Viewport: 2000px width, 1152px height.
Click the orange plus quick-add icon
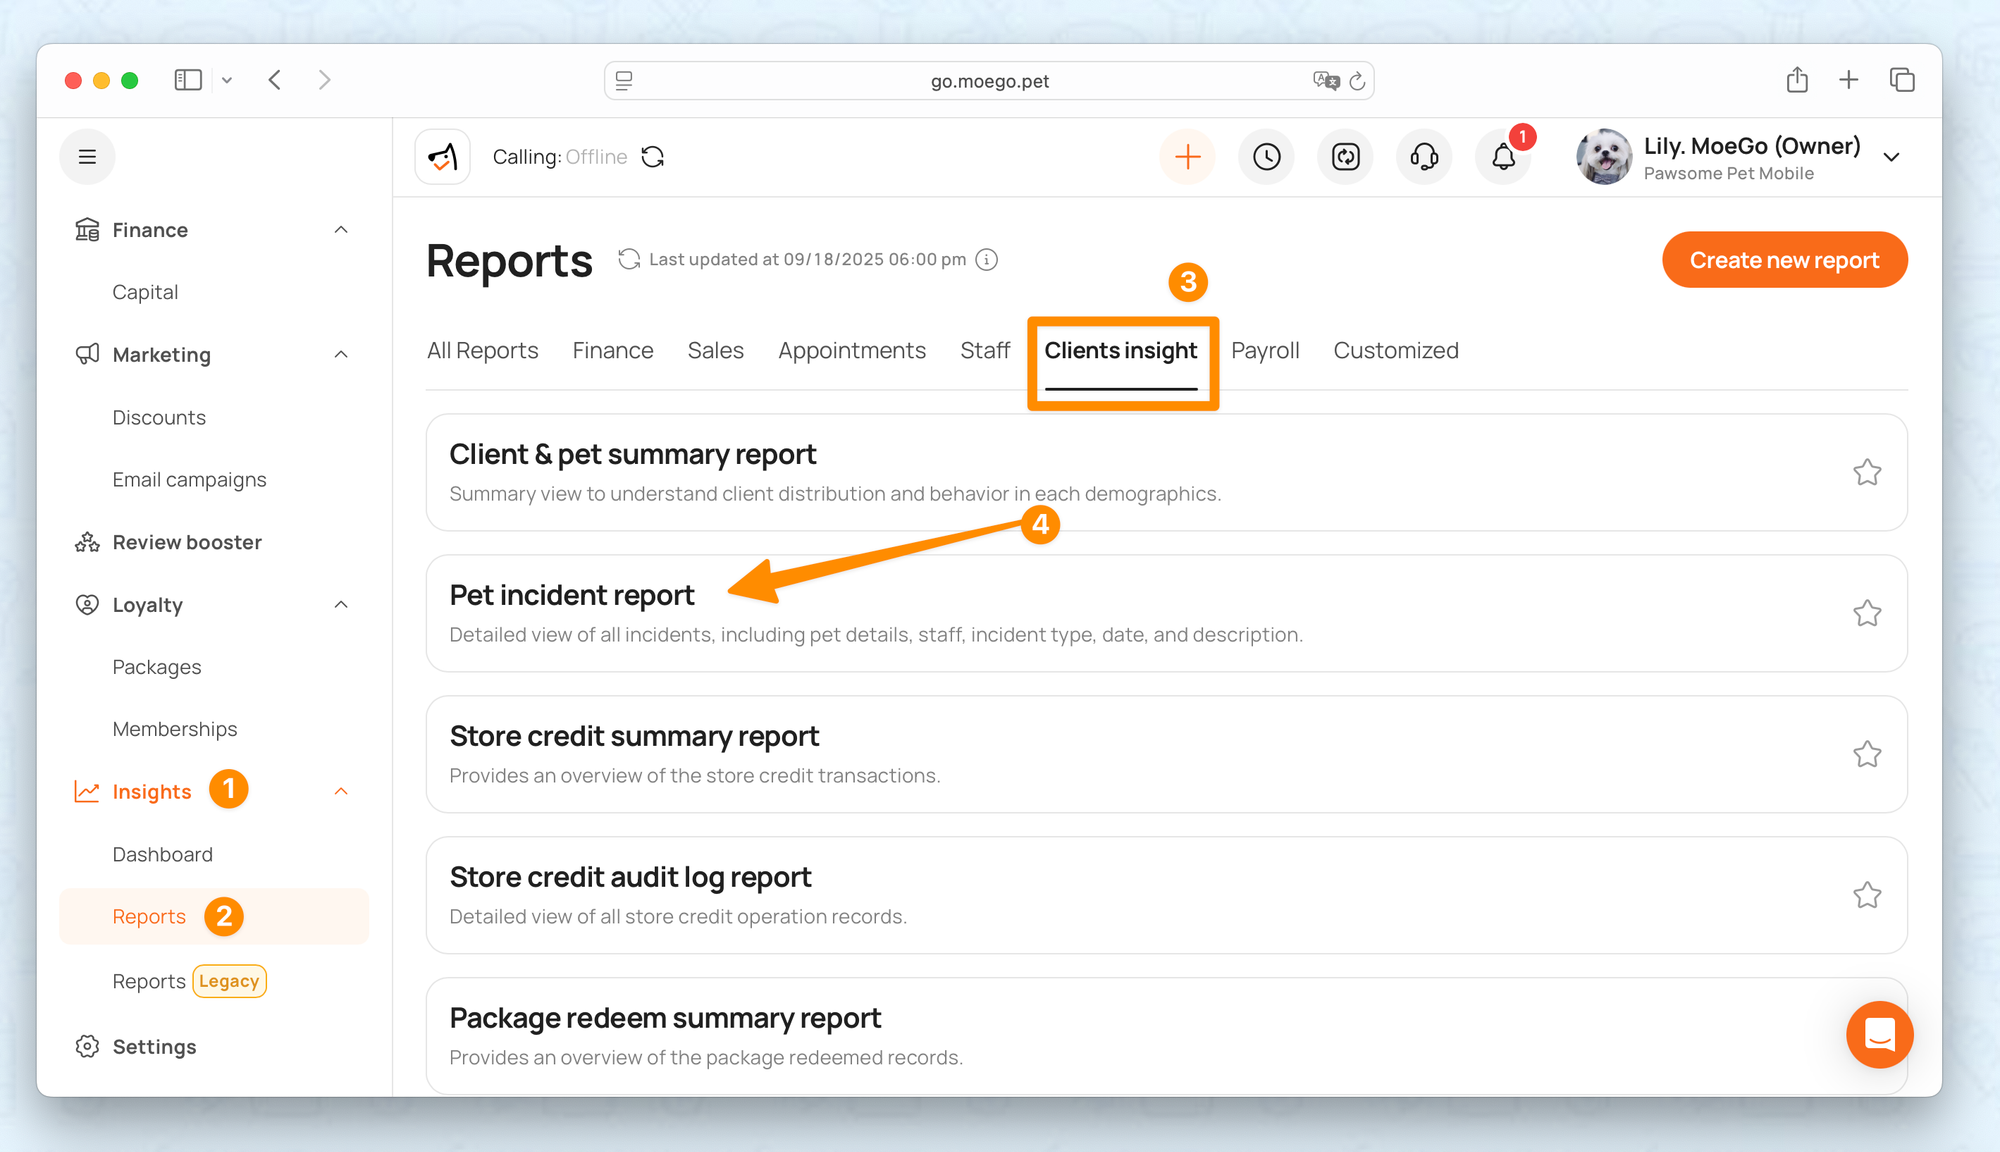1187,157
